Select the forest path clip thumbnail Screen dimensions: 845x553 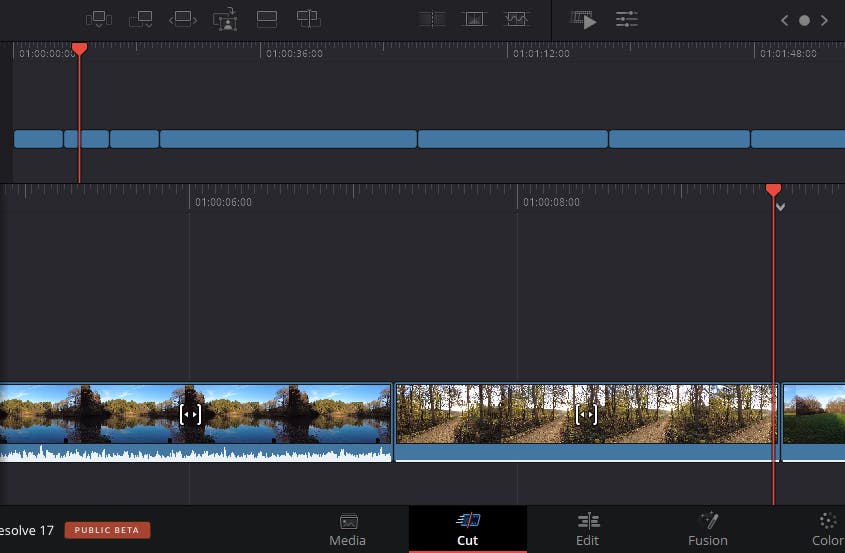pos(586,414)
